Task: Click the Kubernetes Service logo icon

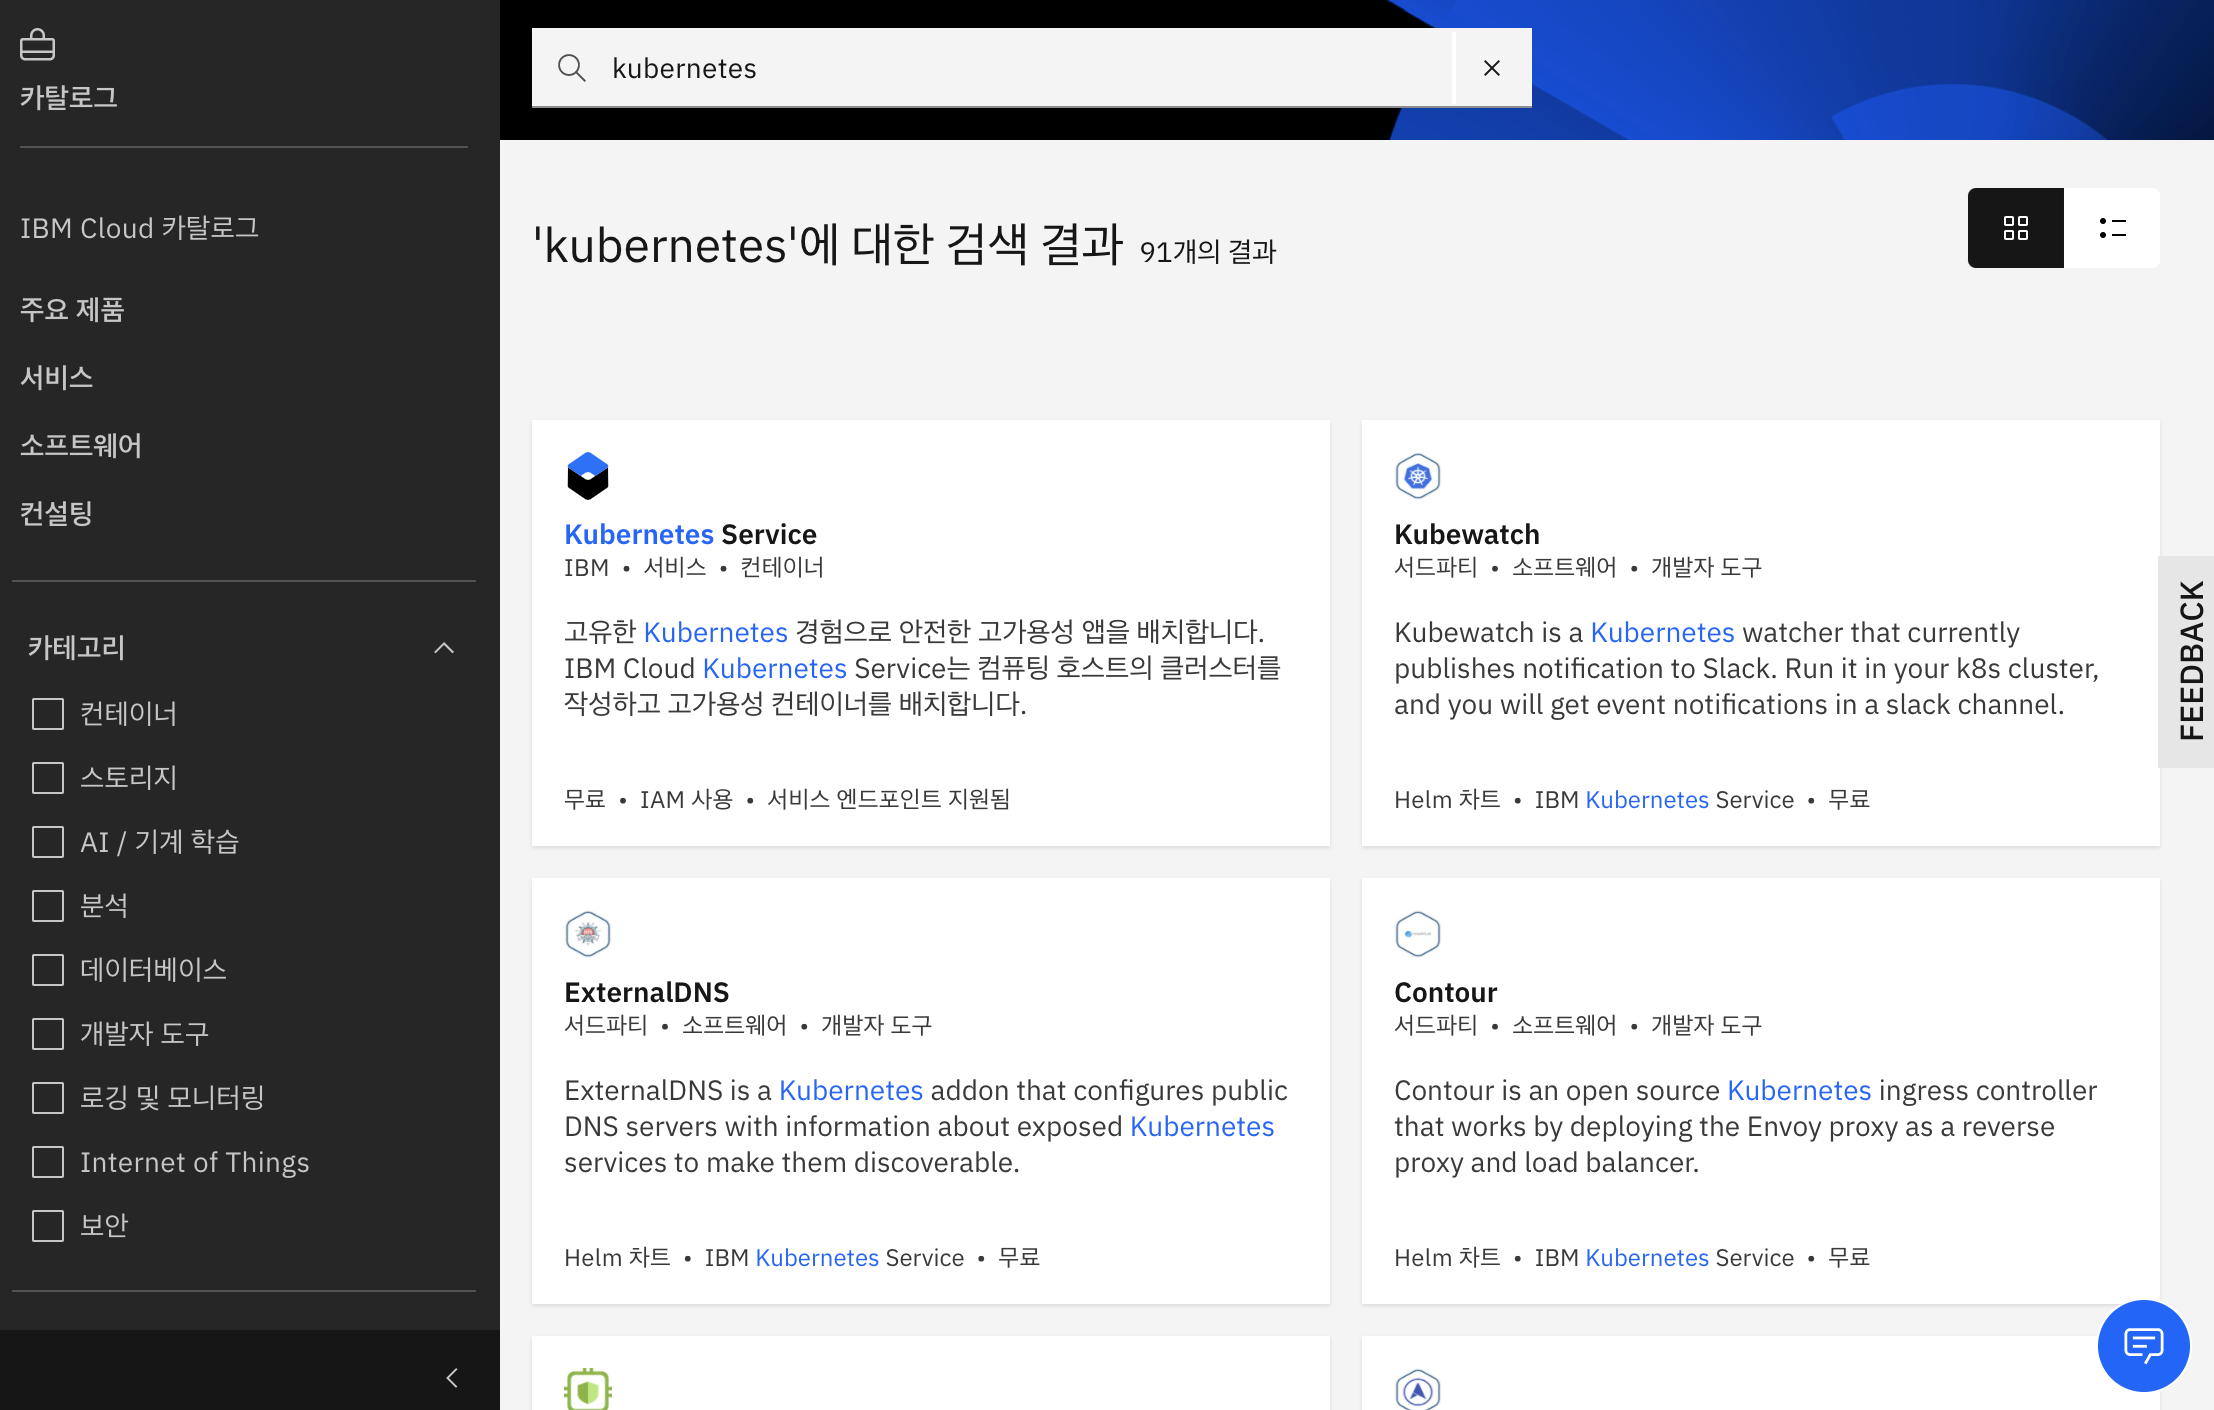Action: tap(587, 476)
